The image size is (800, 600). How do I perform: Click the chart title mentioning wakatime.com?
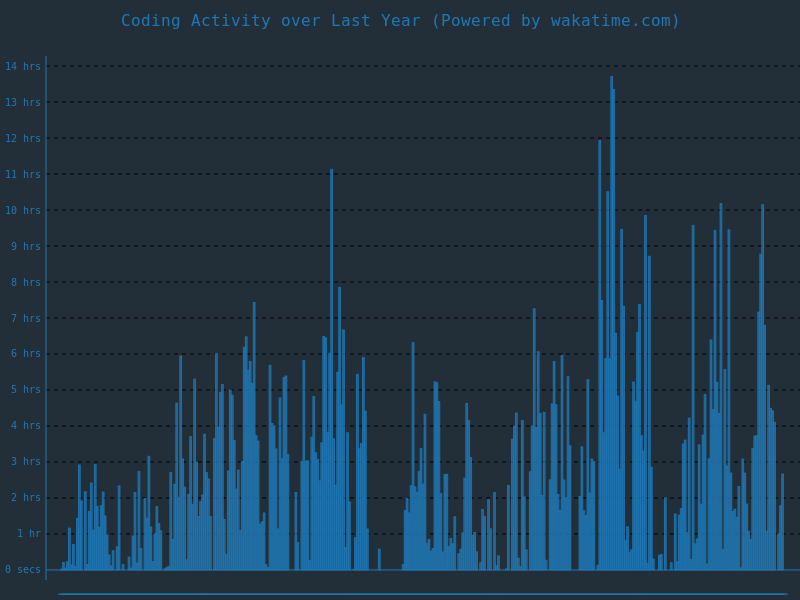pyautogui.click(x=400, y=21)
